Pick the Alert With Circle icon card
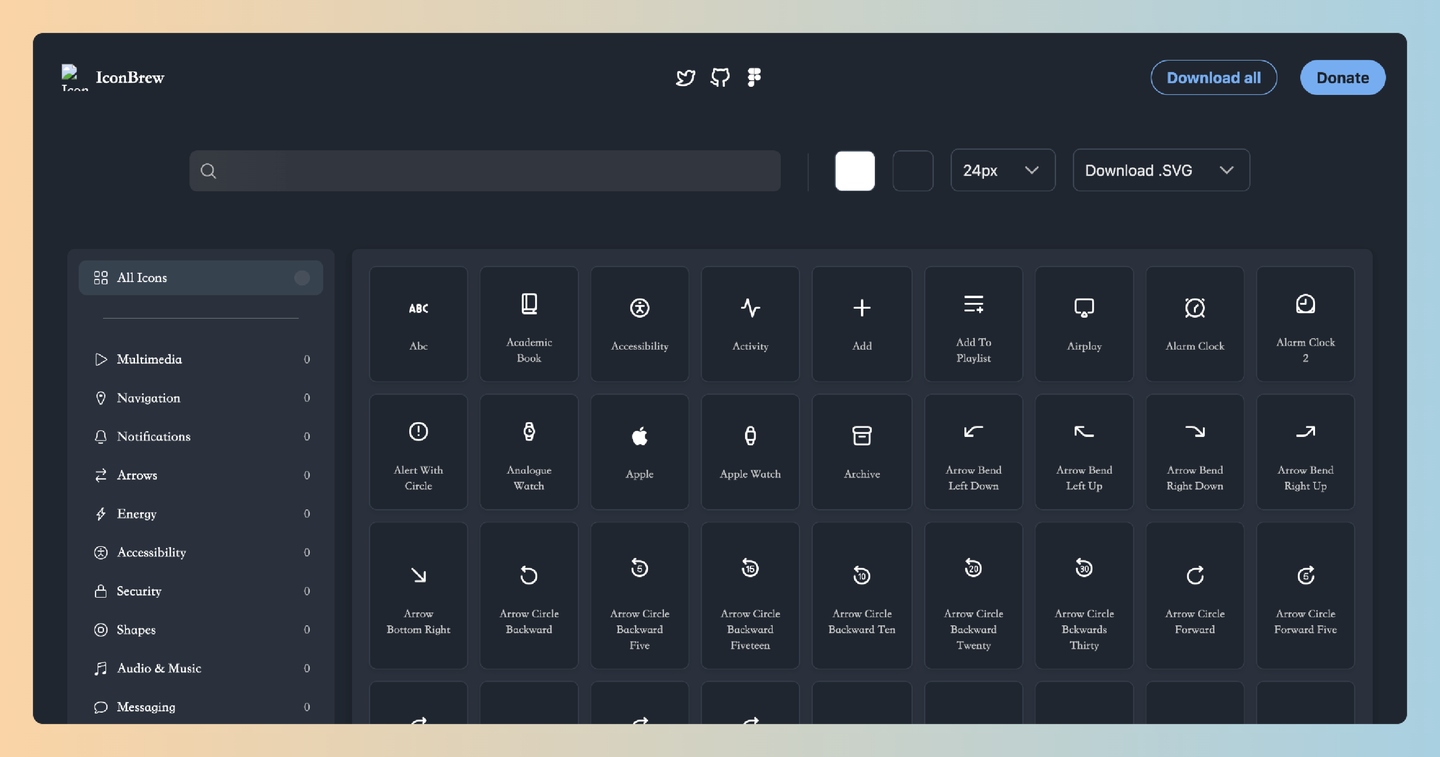 (x=418, y=452)
